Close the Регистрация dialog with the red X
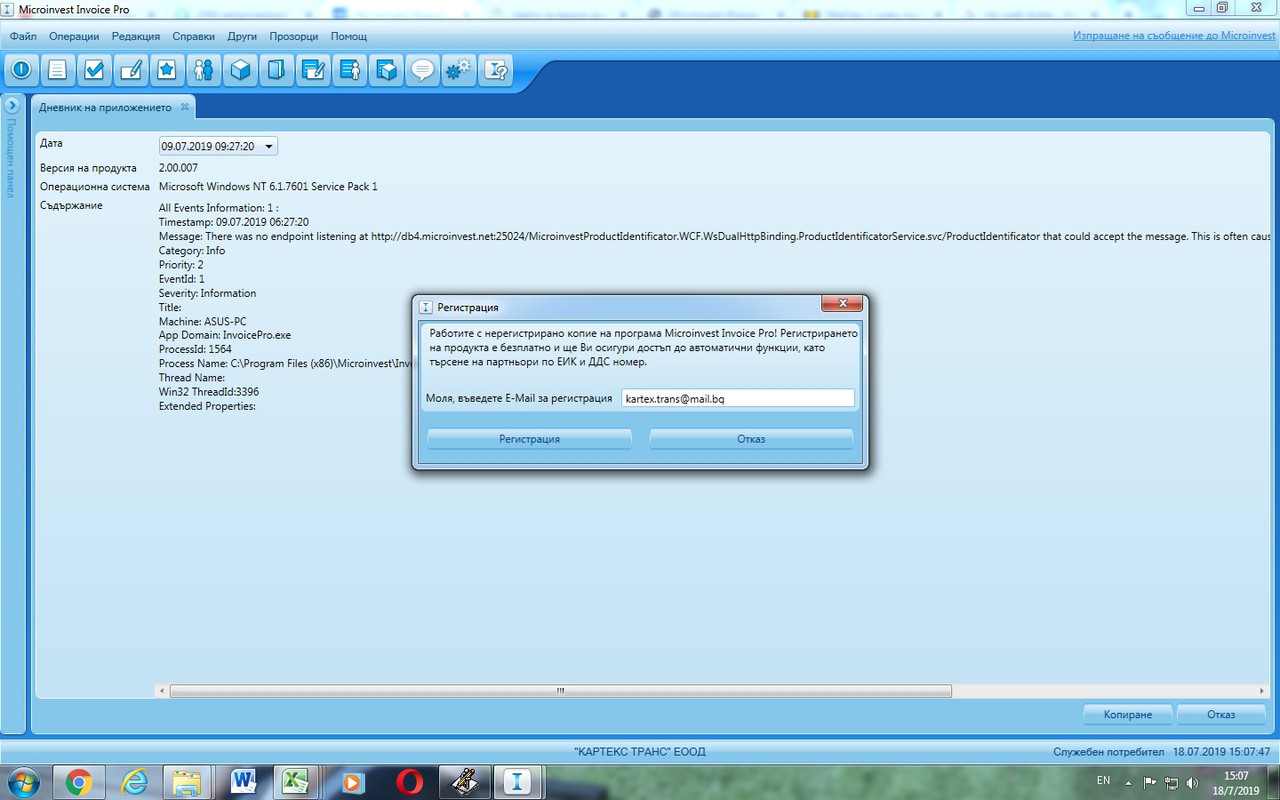 tap(843, 304)
